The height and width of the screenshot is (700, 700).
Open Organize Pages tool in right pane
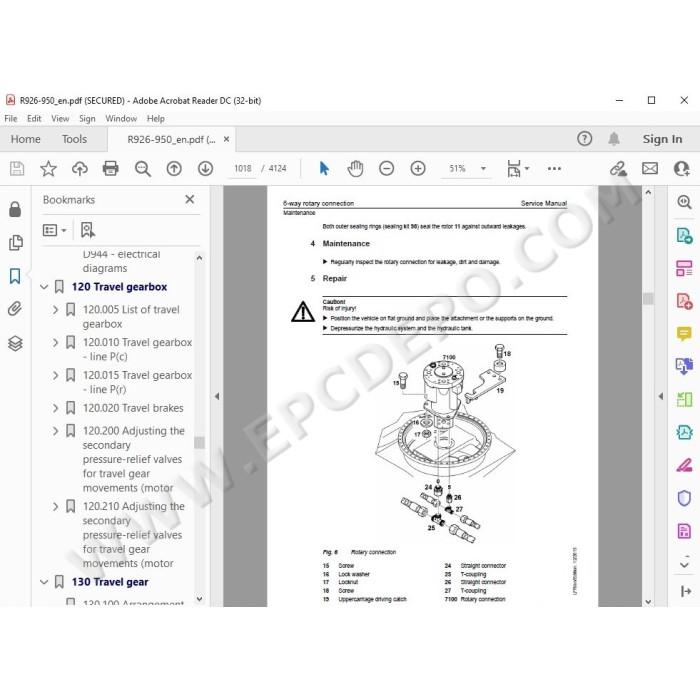tap(684, 268)
